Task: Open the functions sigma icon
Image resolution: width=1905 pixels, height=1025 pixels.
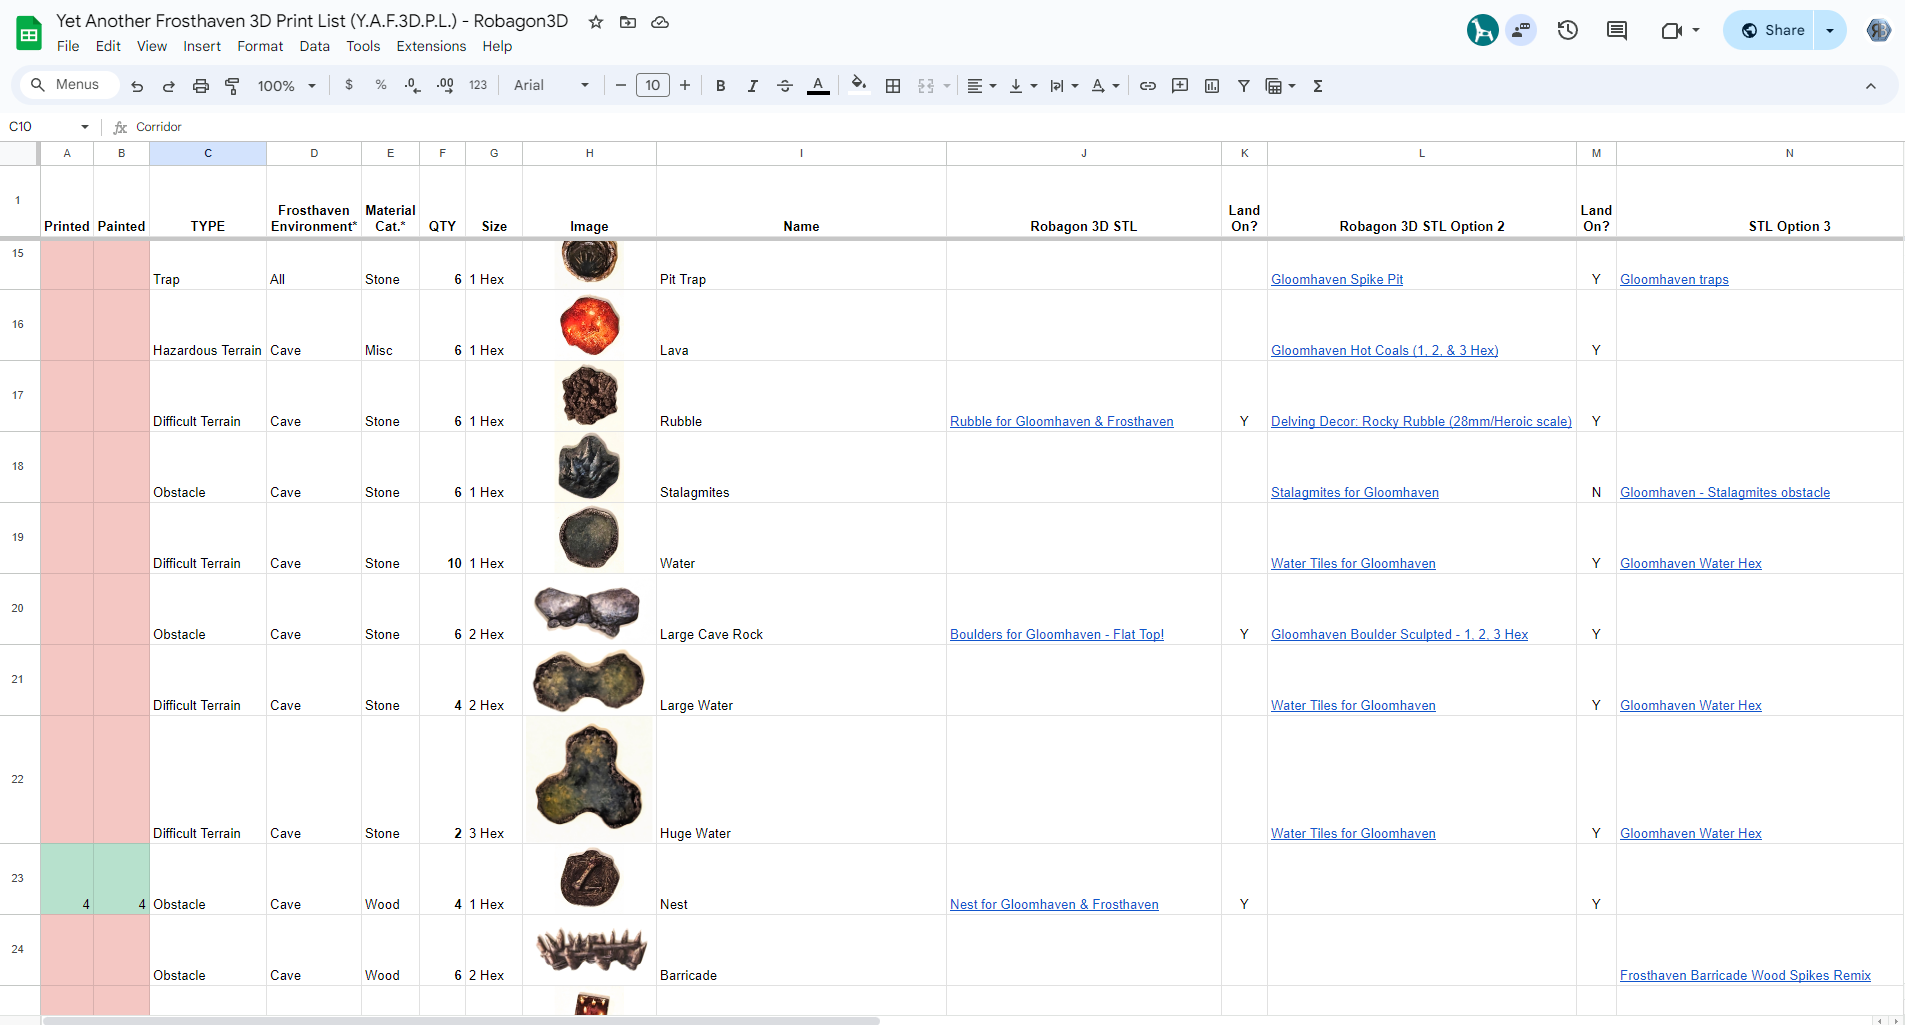Action: click(1318, 86)
